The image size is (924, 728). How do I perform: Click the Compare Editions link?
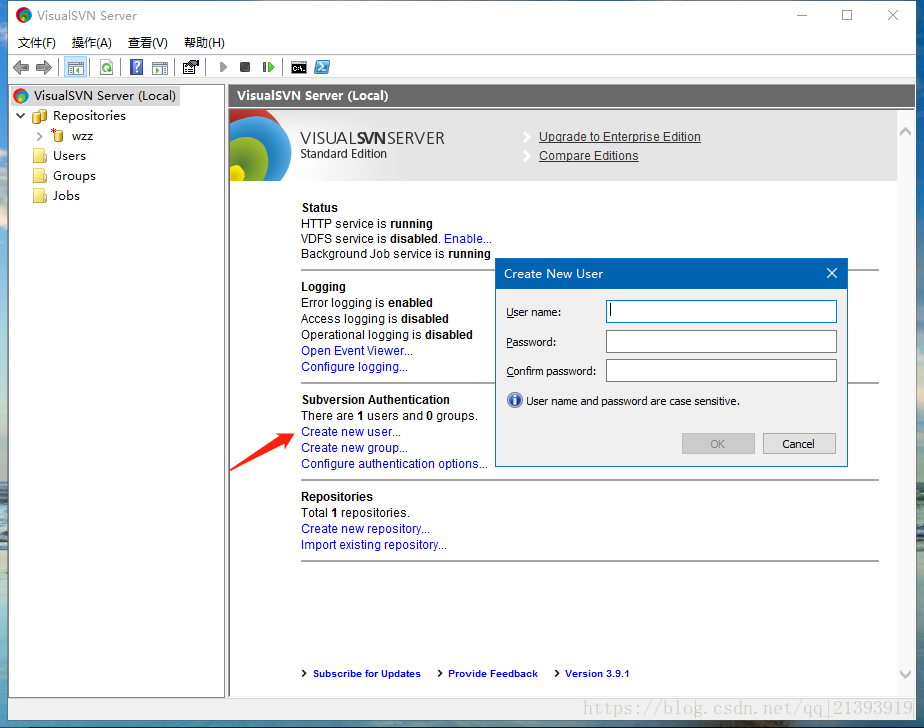click(x=588, y=156)
